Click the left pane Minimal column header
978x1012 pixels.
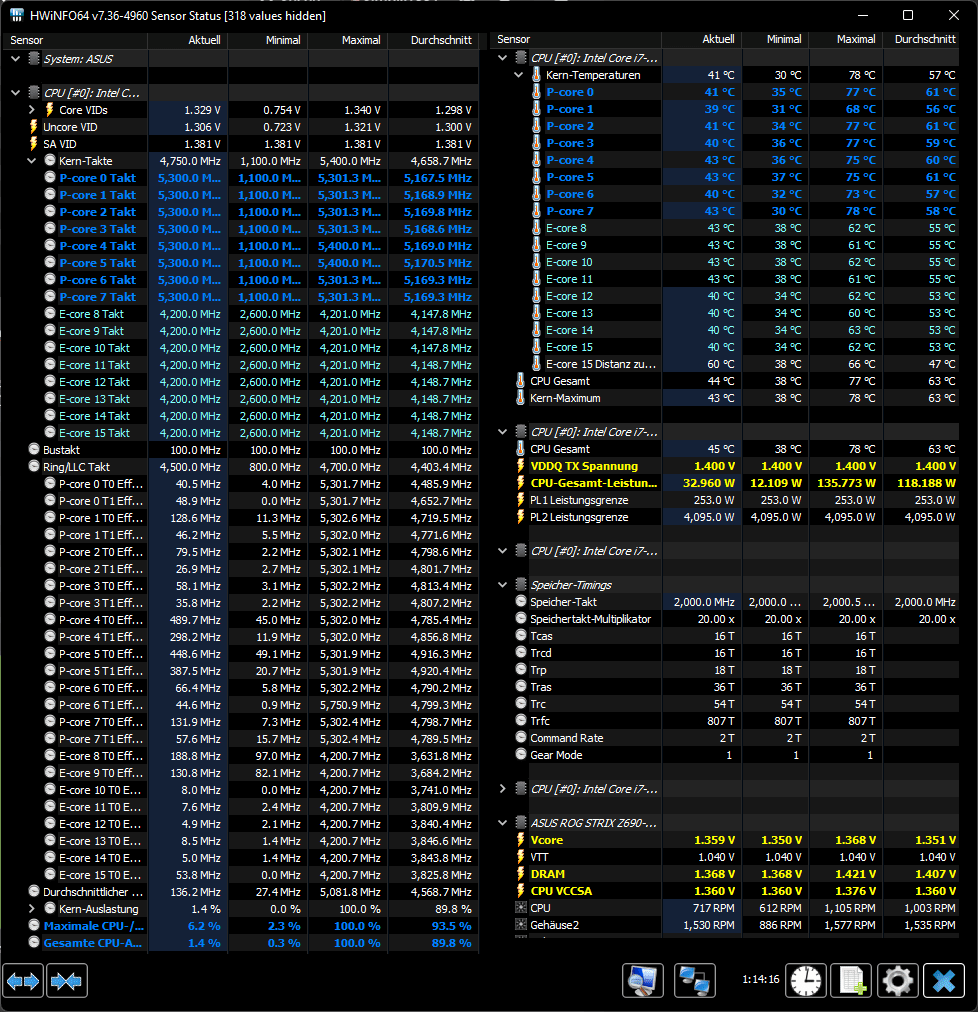pyautogui.click(x=268, y=40)
